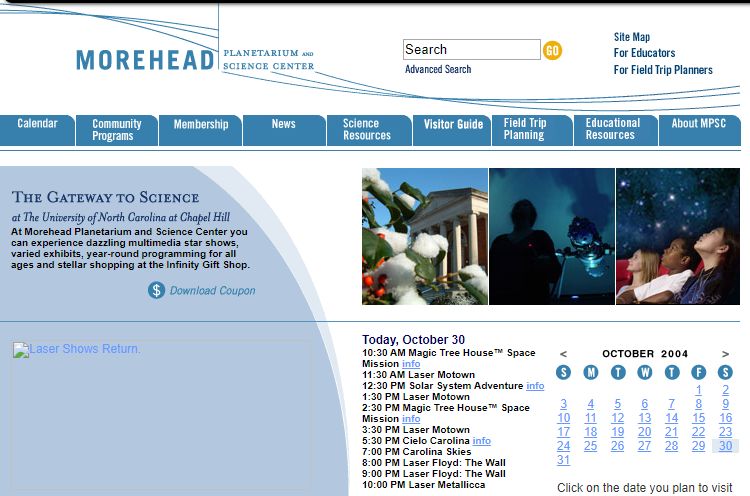Click the children stargazing photo
Viewport: 750px width, 496px height.
[678, 236]
